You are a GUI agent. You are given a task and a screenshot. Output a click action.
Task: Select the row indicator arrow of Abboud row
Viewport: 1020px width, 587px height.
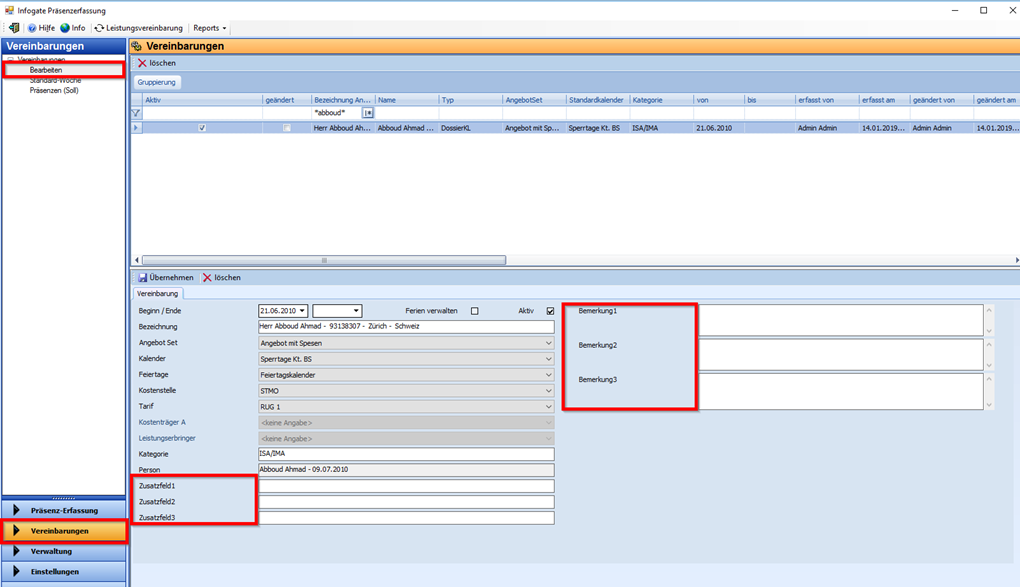click(x=136, y=128)
